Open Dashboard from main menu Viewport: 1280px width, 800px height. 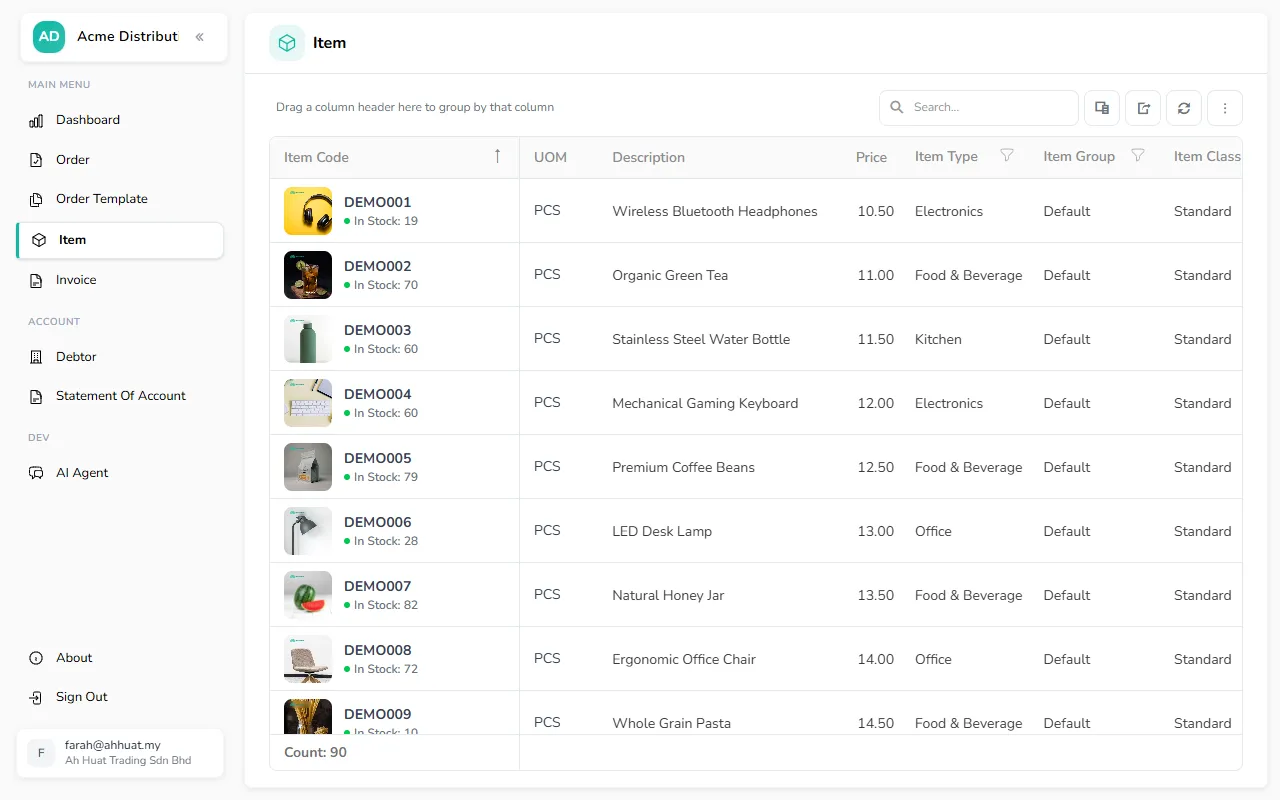tap(120, 120)
